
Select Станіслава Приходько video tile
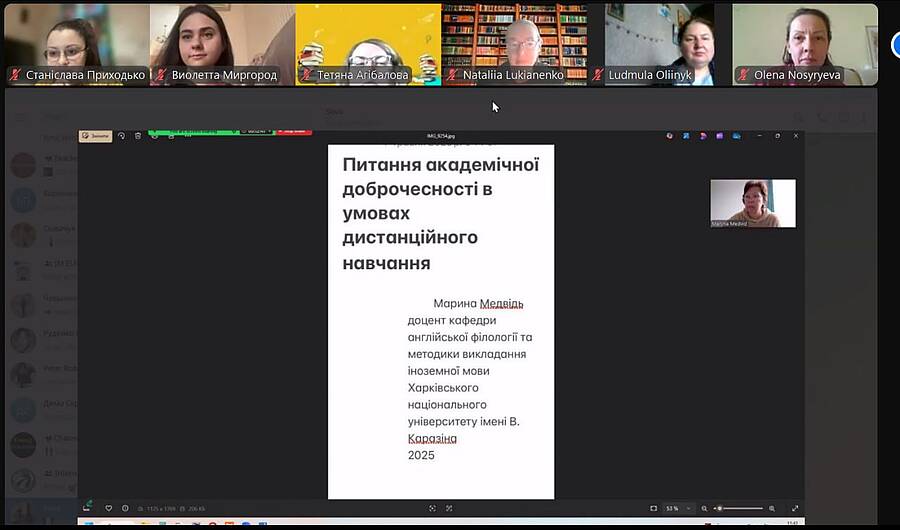click(77, 45)
